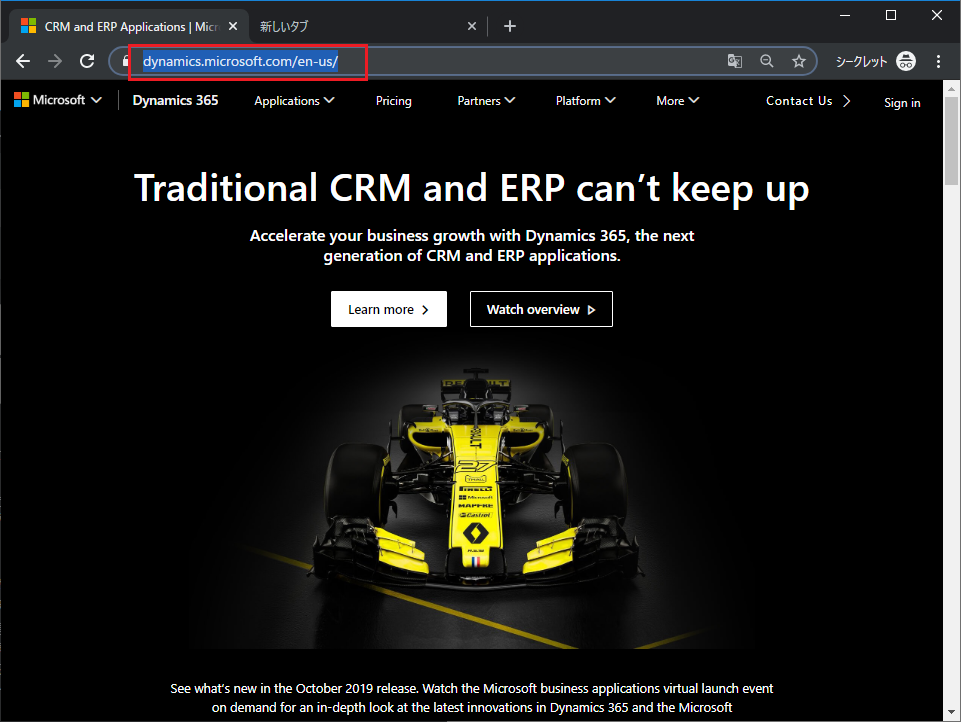Screen dimensions: 961x722
Task: Minimize the Chrome window
Action: 845,15
